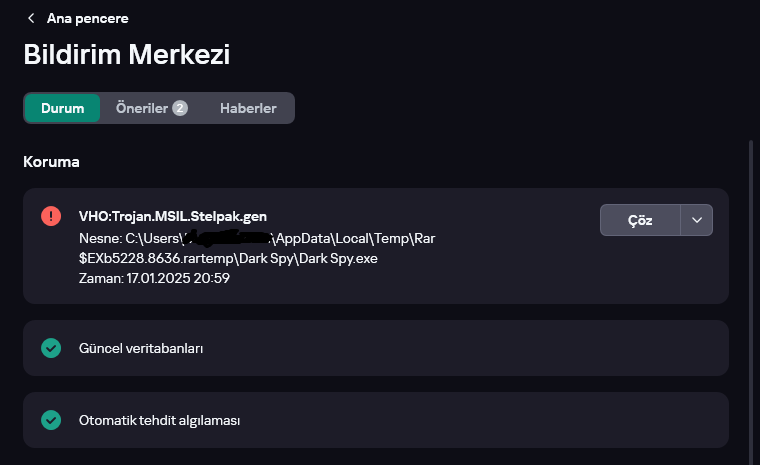Click the green check beside Otomatik tehdit algılaması
760x465 pixels.
pos(51,420)
